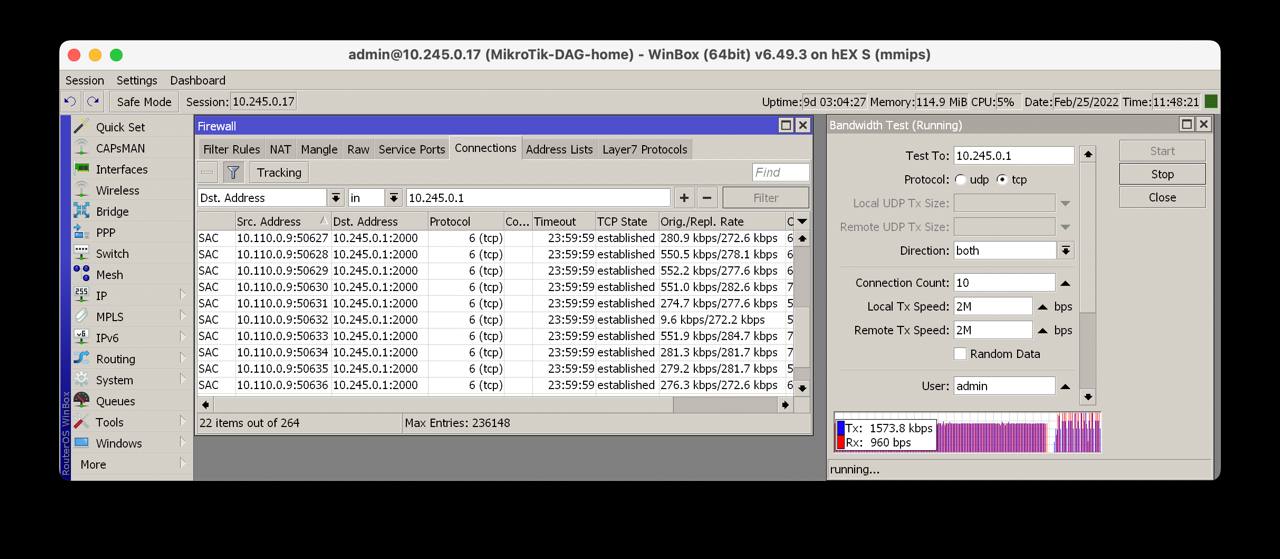Switch to the NAT tab
The width and height of the screenshot is (1280, 559).
tap(280, 149)
